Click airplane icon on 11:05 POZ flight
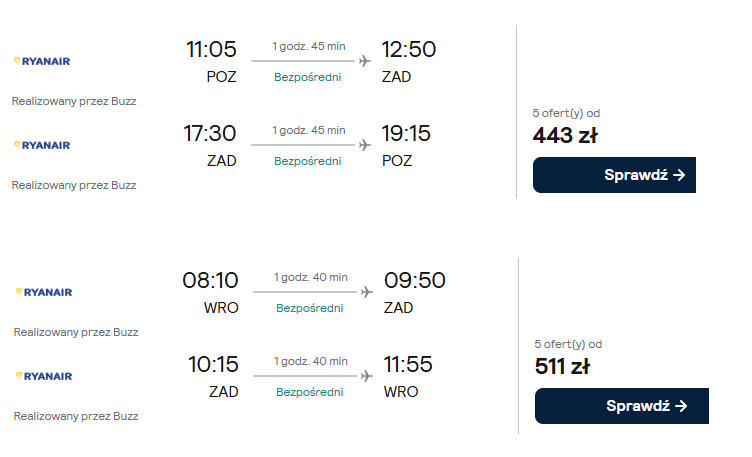752x457 pixels. pos(364,61)
